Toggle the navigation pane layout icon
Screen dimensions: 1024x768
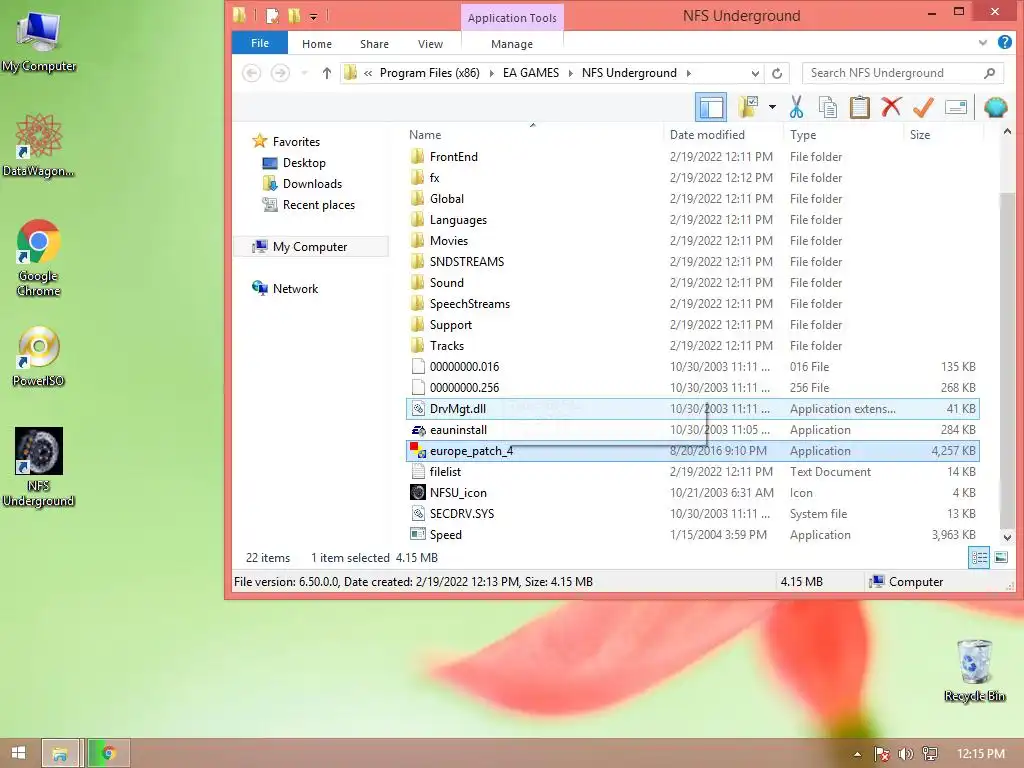(x=711, y=107)
